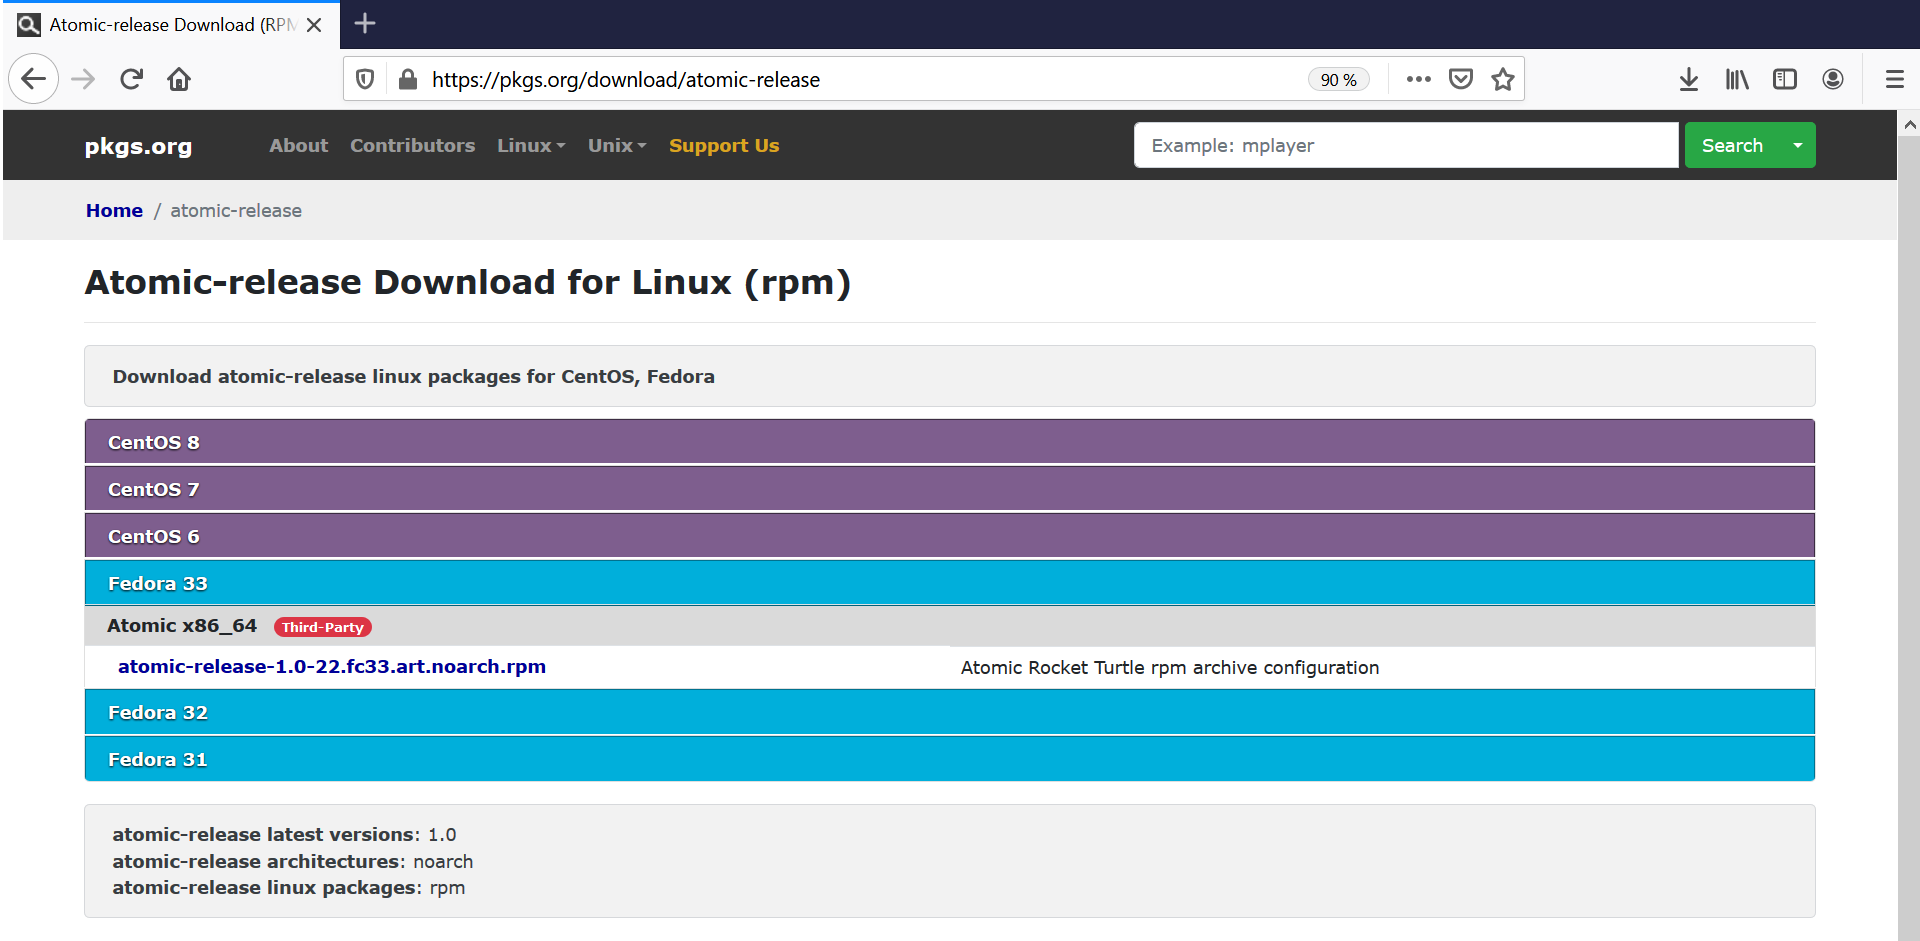The image size is (1920, 941).
Task: Go to the browser home page icon
Action: coord(179,79)
